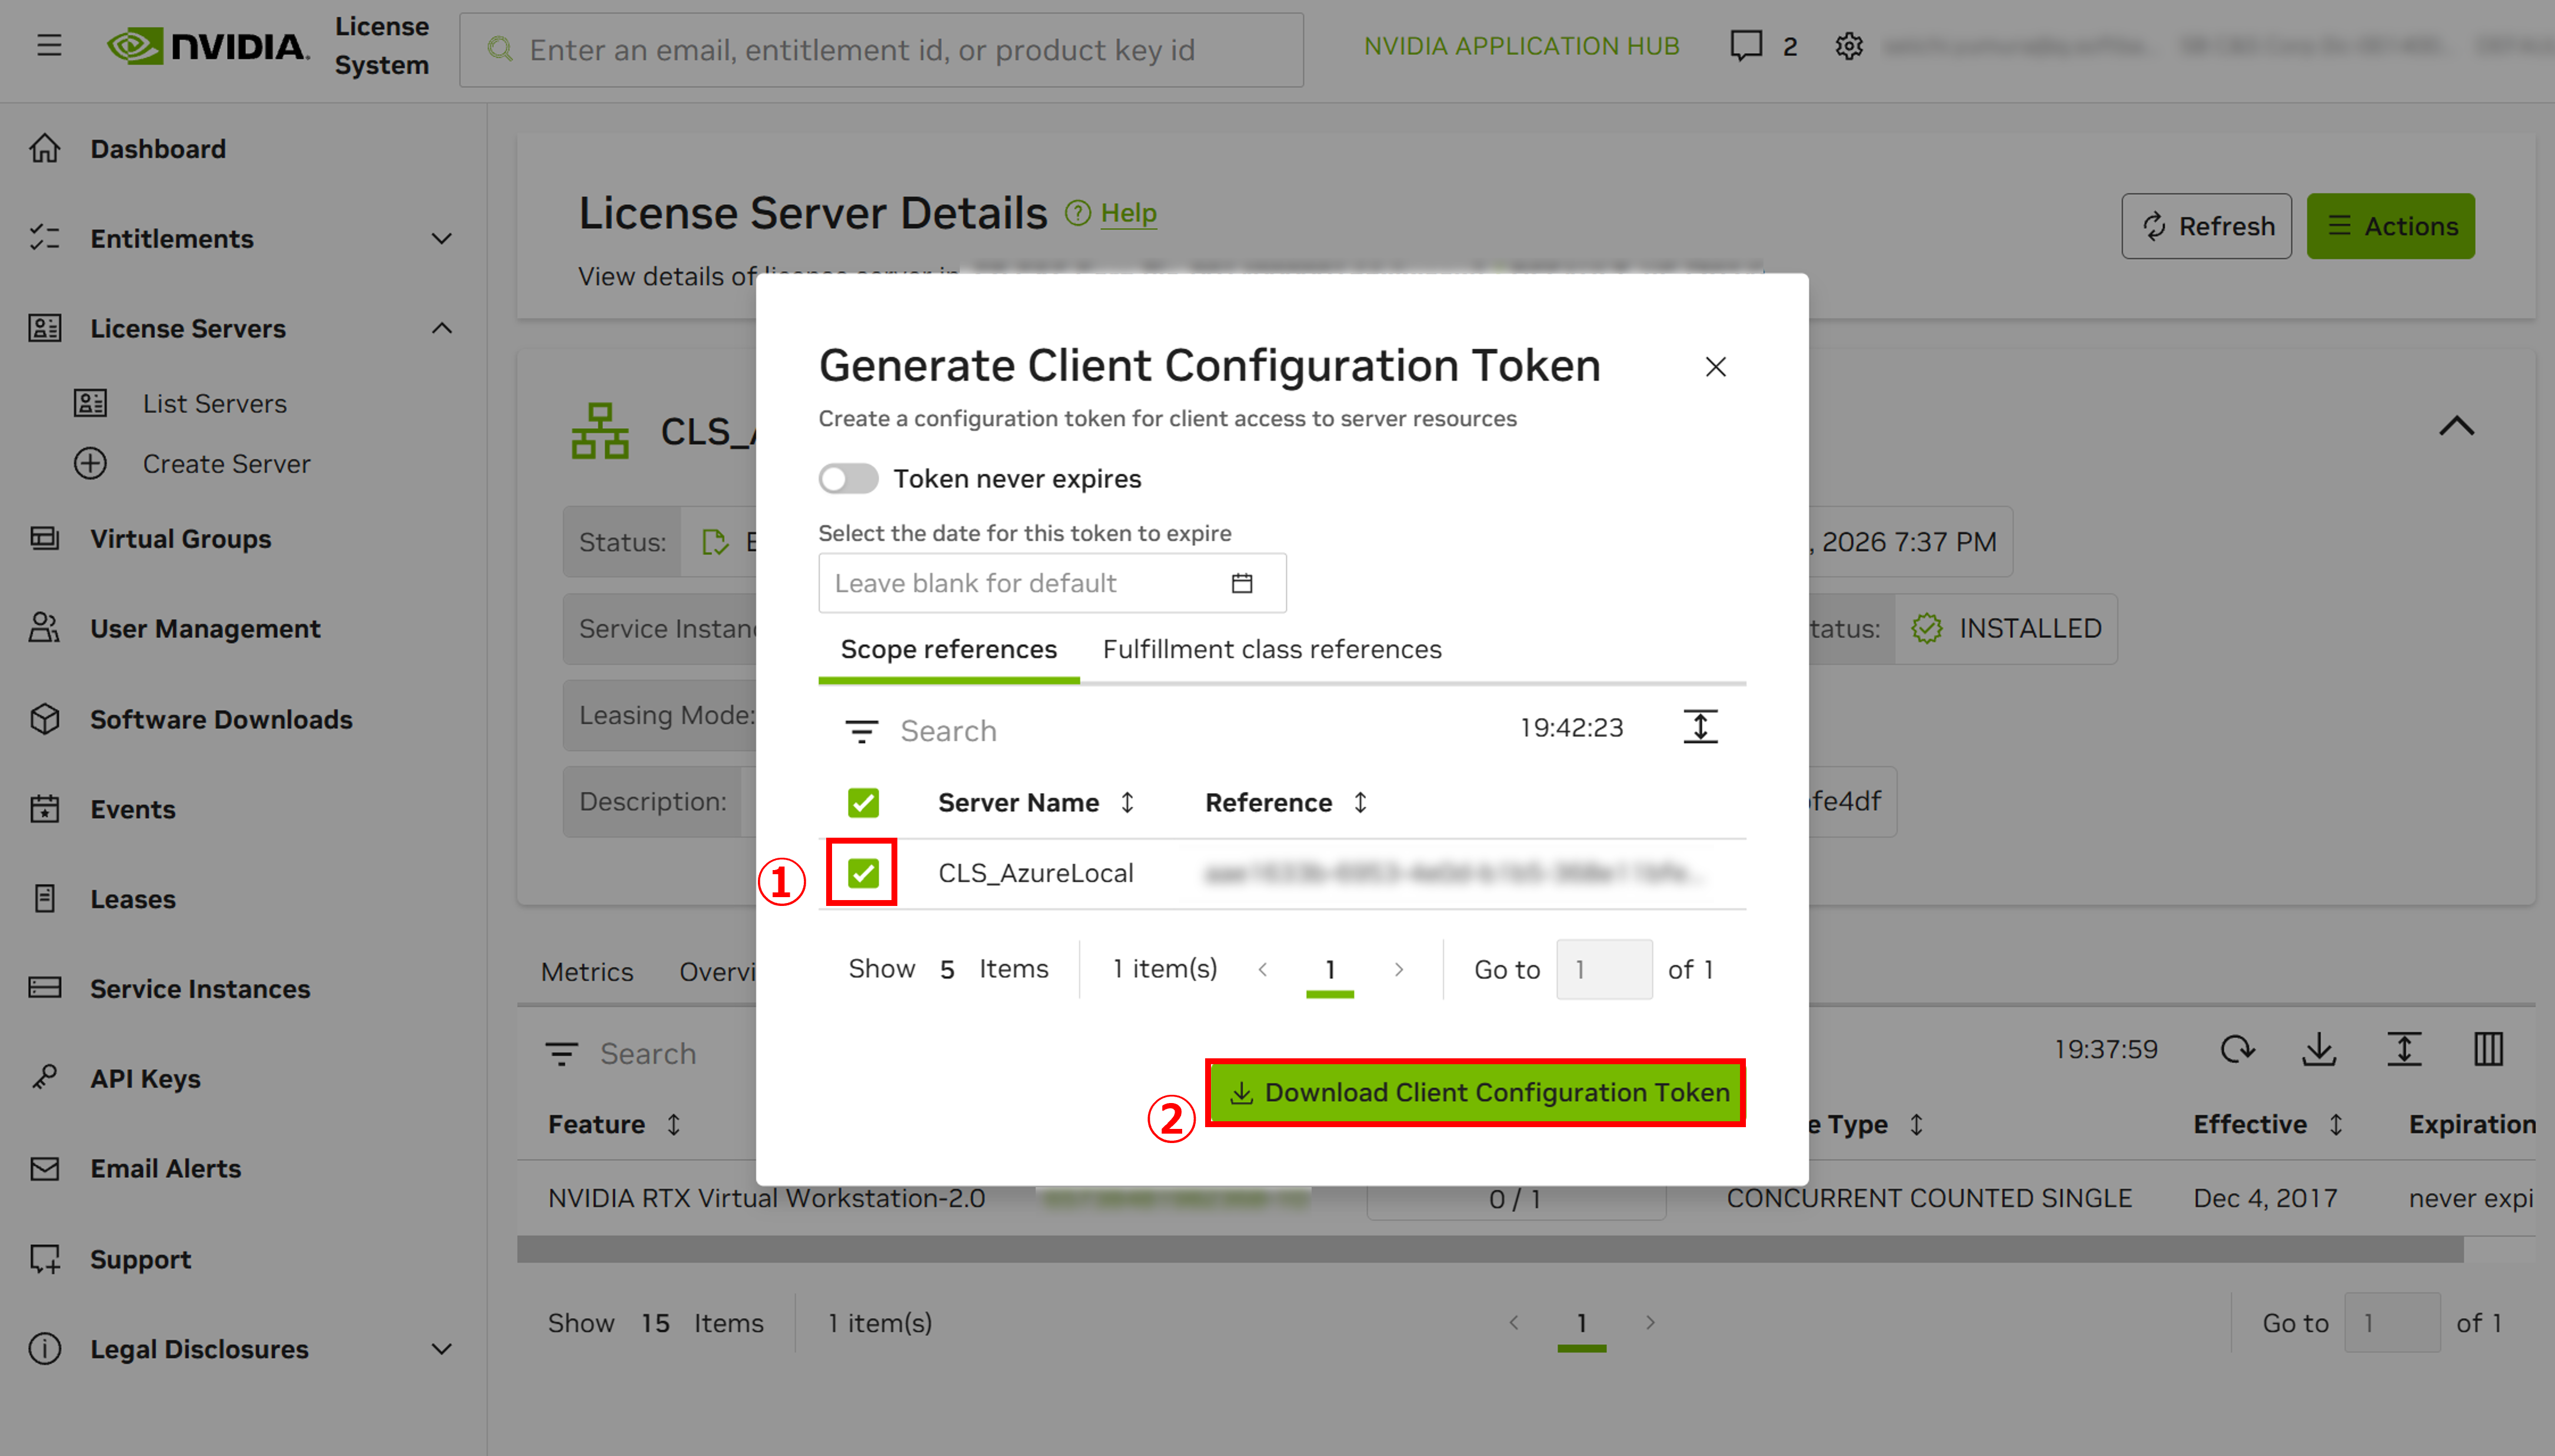Sort the Effective column
The image size is (2555, 1456).
coord(2335,1125)
